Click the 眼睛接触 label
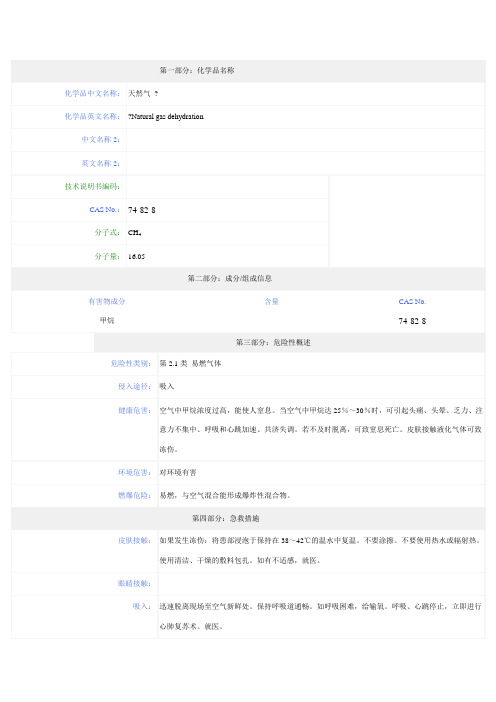This screenshot has height=702, width=496. tap(135, 583)
